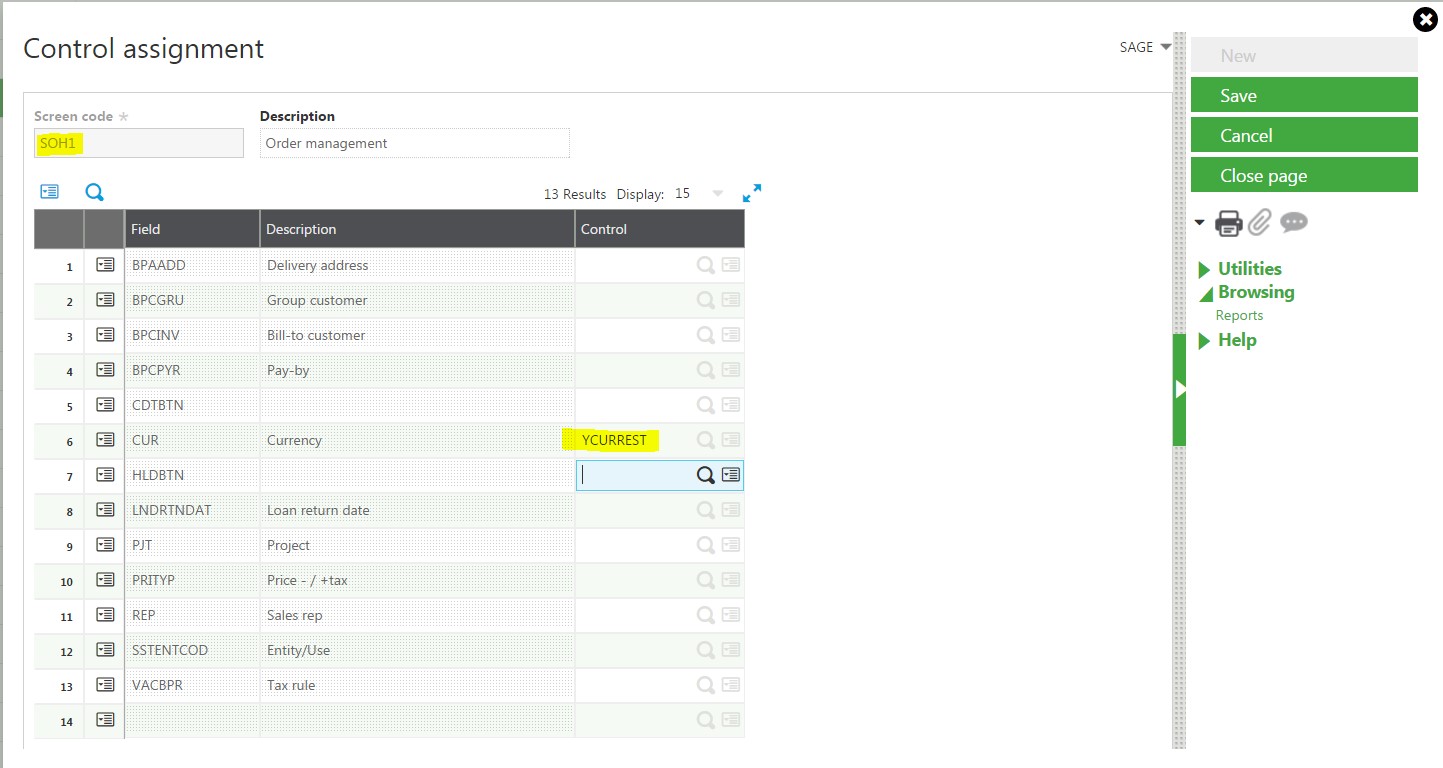This screenshot has width=1443, height=768.
Task: Expand the grid using the diagonal arrows icon
Action: [752, 192]
